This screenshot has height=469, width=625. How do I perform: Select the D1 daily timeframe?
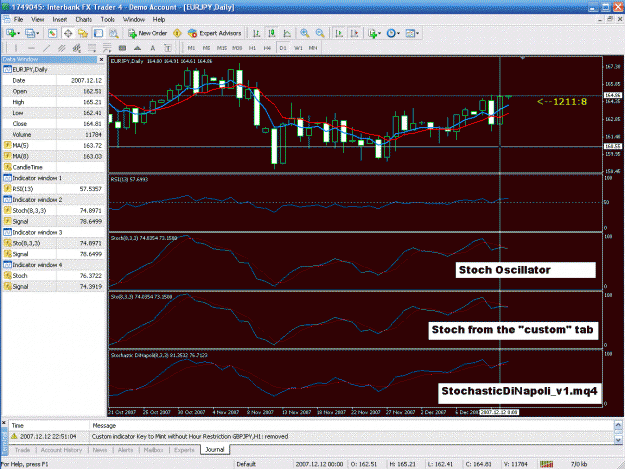[283, 48]
